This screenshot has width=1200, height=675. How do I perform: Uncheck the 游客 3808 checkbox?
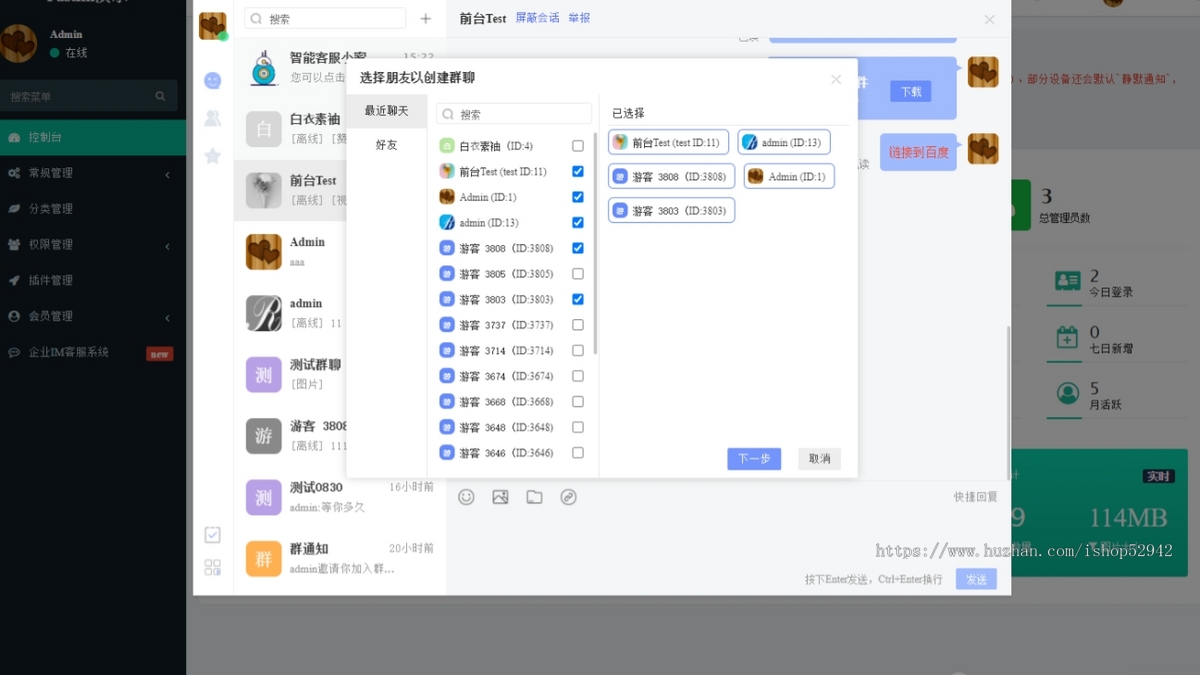(578, 248)
